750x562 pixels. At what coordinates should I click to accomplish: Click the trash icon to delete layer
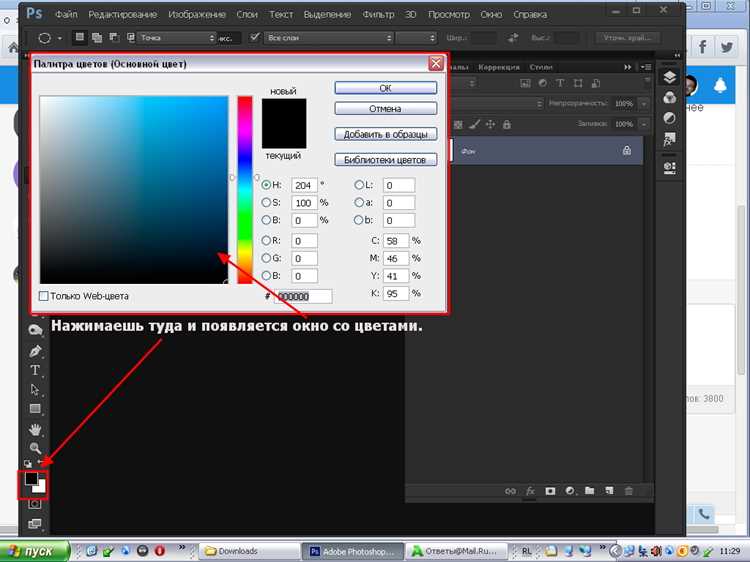(629, 491)
